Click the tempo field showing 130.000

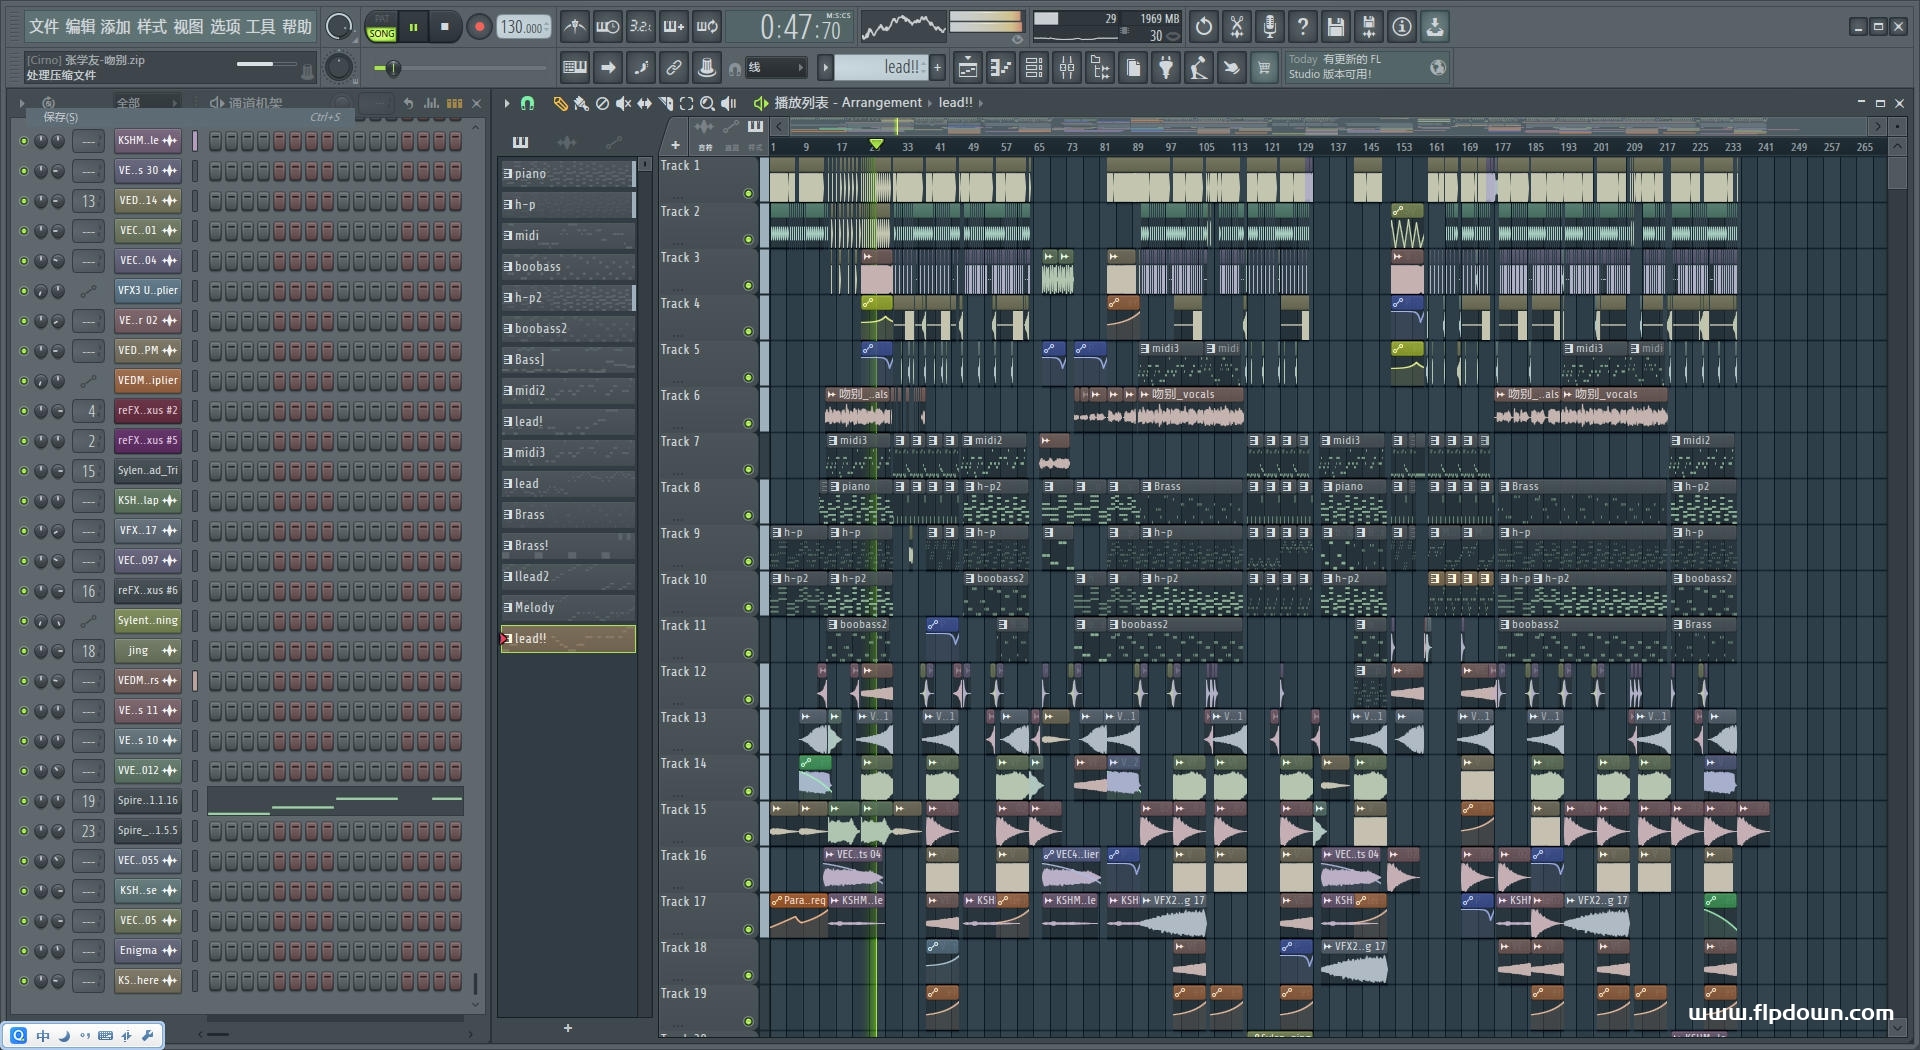(524, 27)
